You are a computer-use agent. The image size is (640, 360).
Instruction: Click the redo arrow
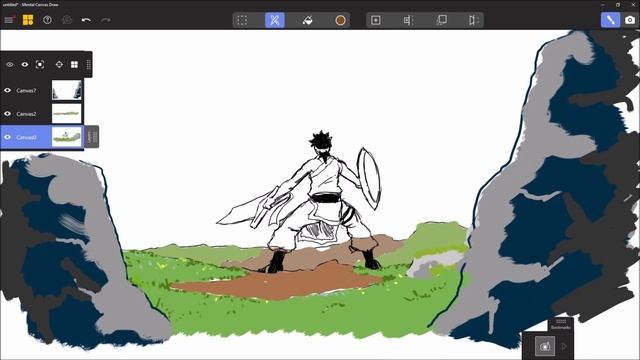click(106, 20)
